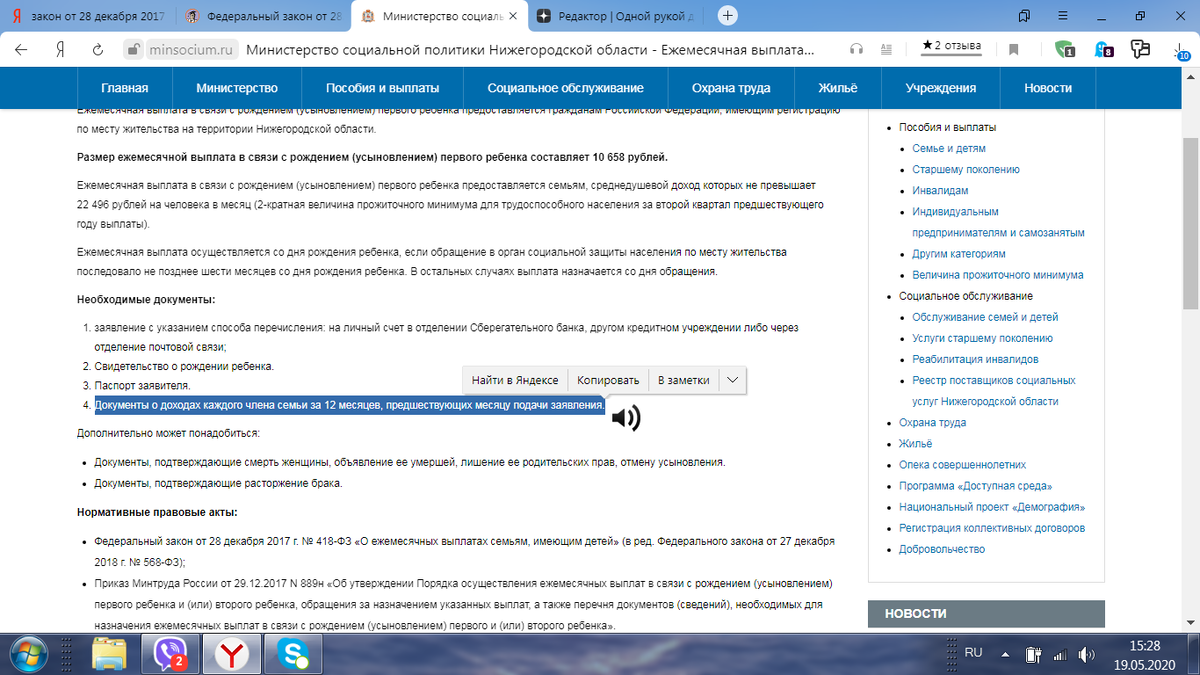Screen dimensions: 1200x675
Task: Open the Жильё navigation item
Action: (837, 88)
